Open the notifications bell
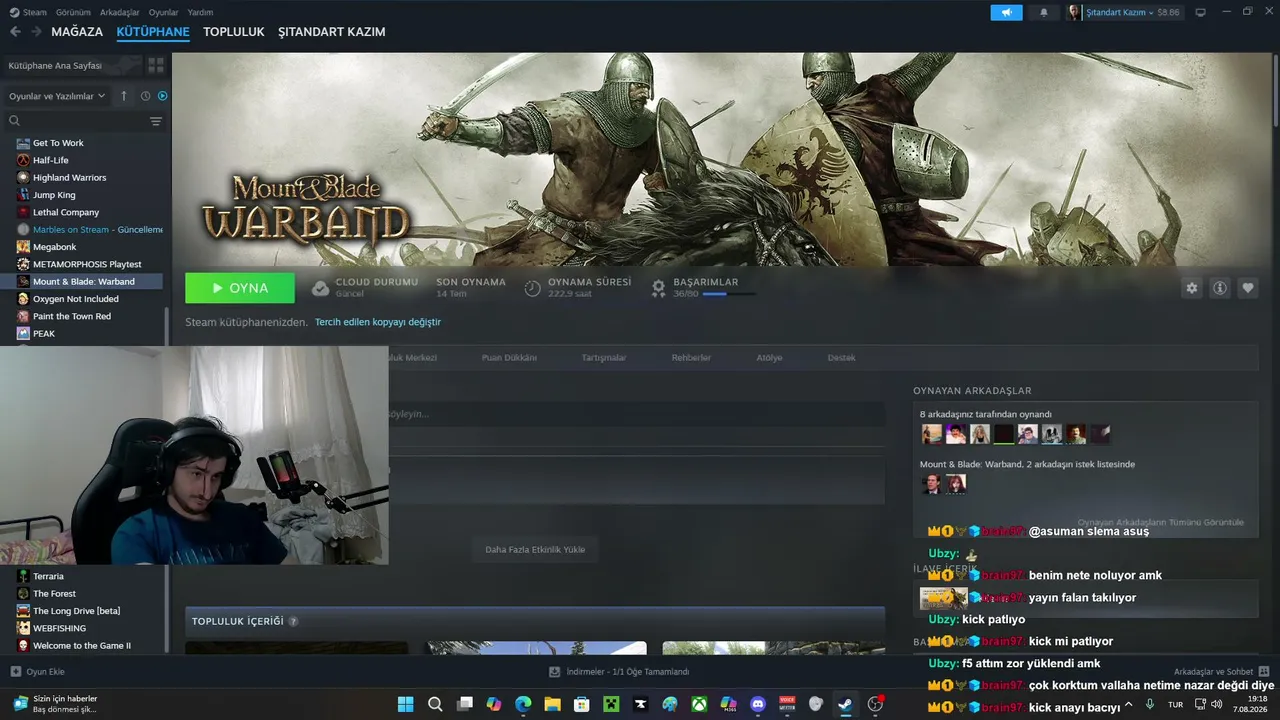Viewport: 1280px width, 720px height. point(1044,12)
